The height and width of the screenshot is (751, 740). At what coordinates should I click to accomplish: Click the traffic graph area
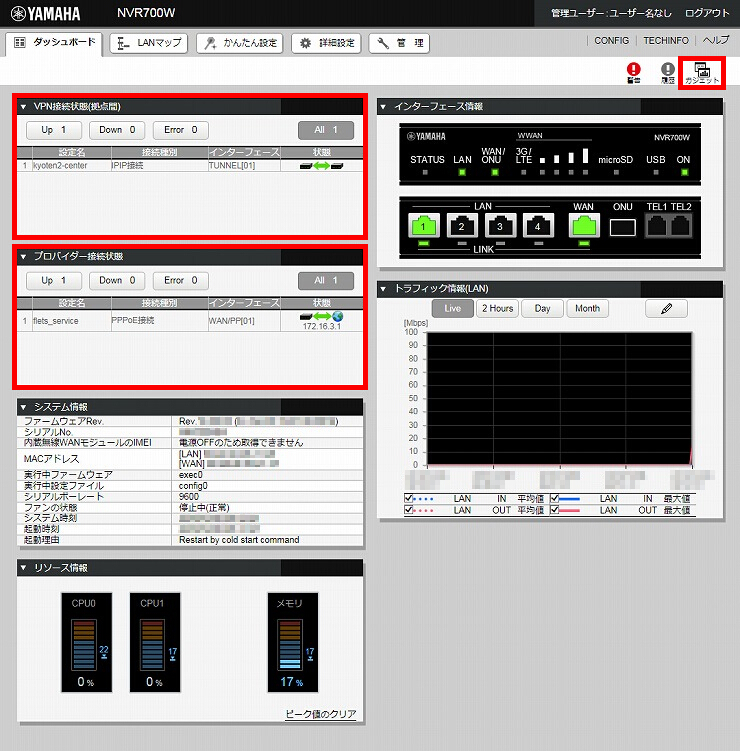pos(559,398)
